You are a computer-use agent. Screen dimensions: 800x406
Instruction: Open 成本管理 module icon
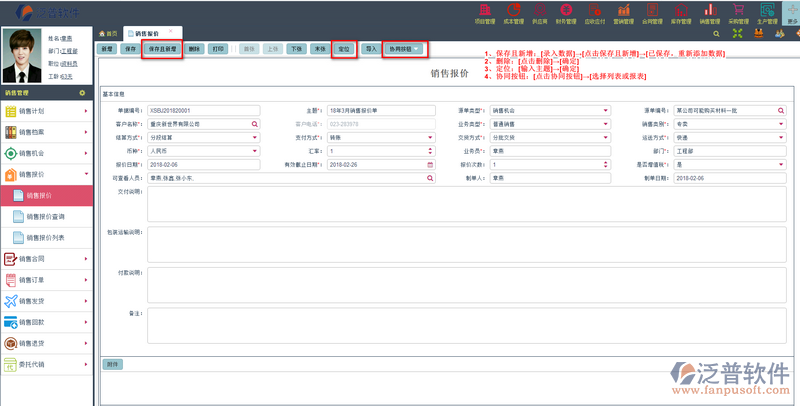tap(513, 10)
